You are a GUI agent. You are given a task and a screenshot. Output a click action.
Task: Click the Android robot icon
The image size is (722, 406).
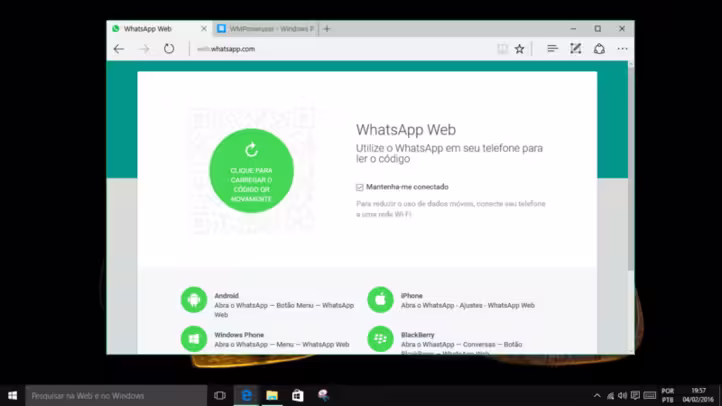coord(194,300)
